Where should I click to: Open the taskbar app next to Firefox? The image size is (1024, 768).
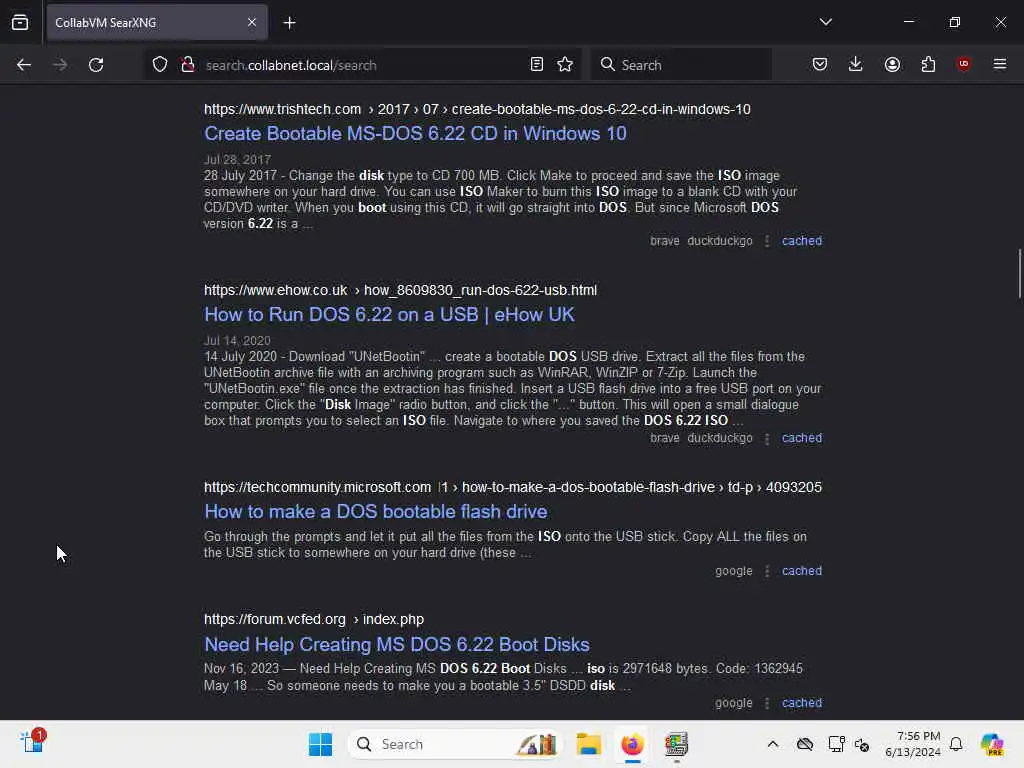[676, 744]
